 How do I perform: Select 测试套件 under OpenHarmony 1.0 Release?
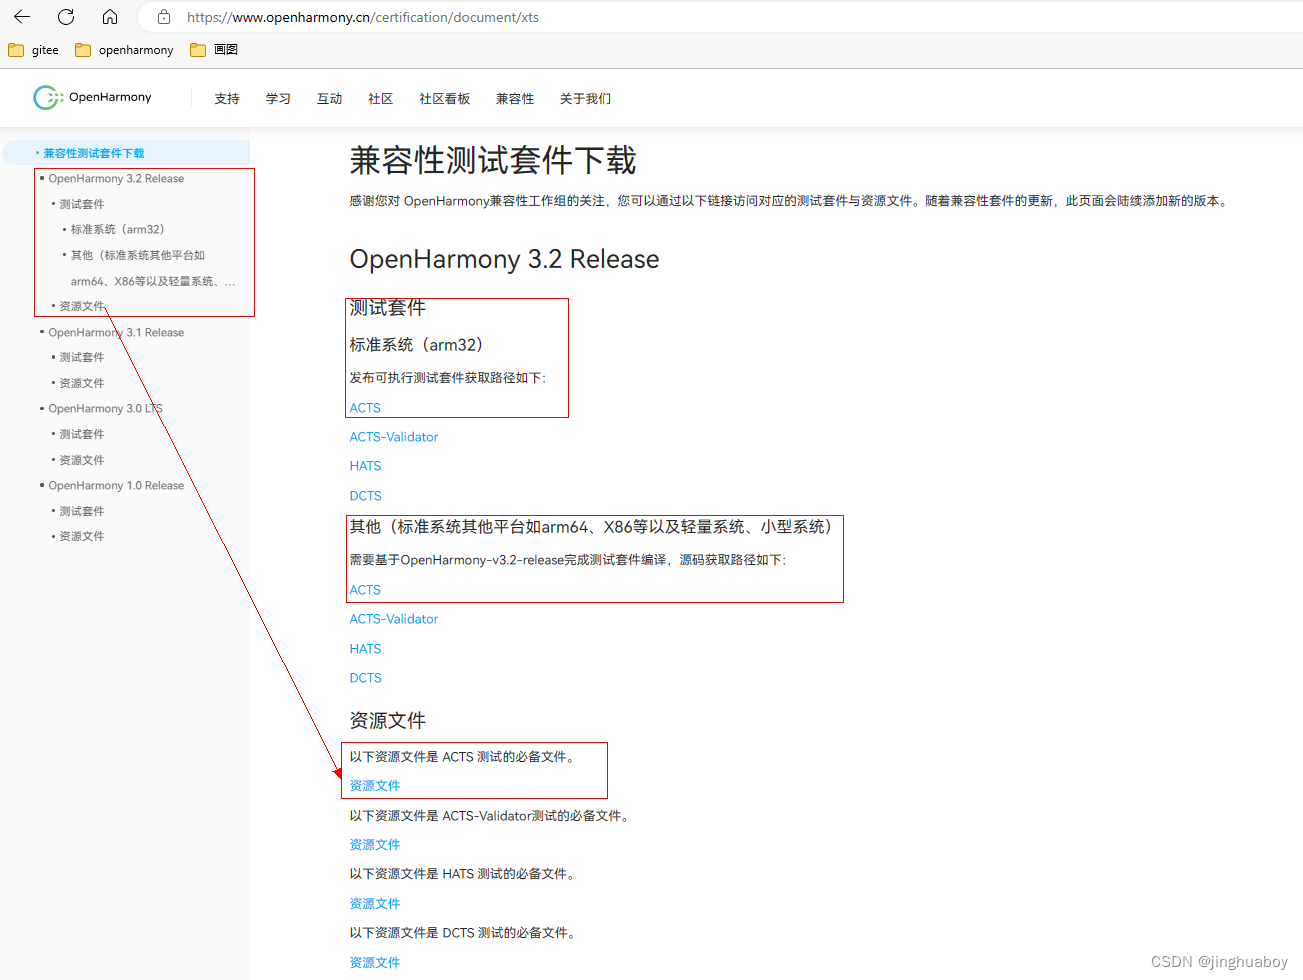tap(82, 511)
